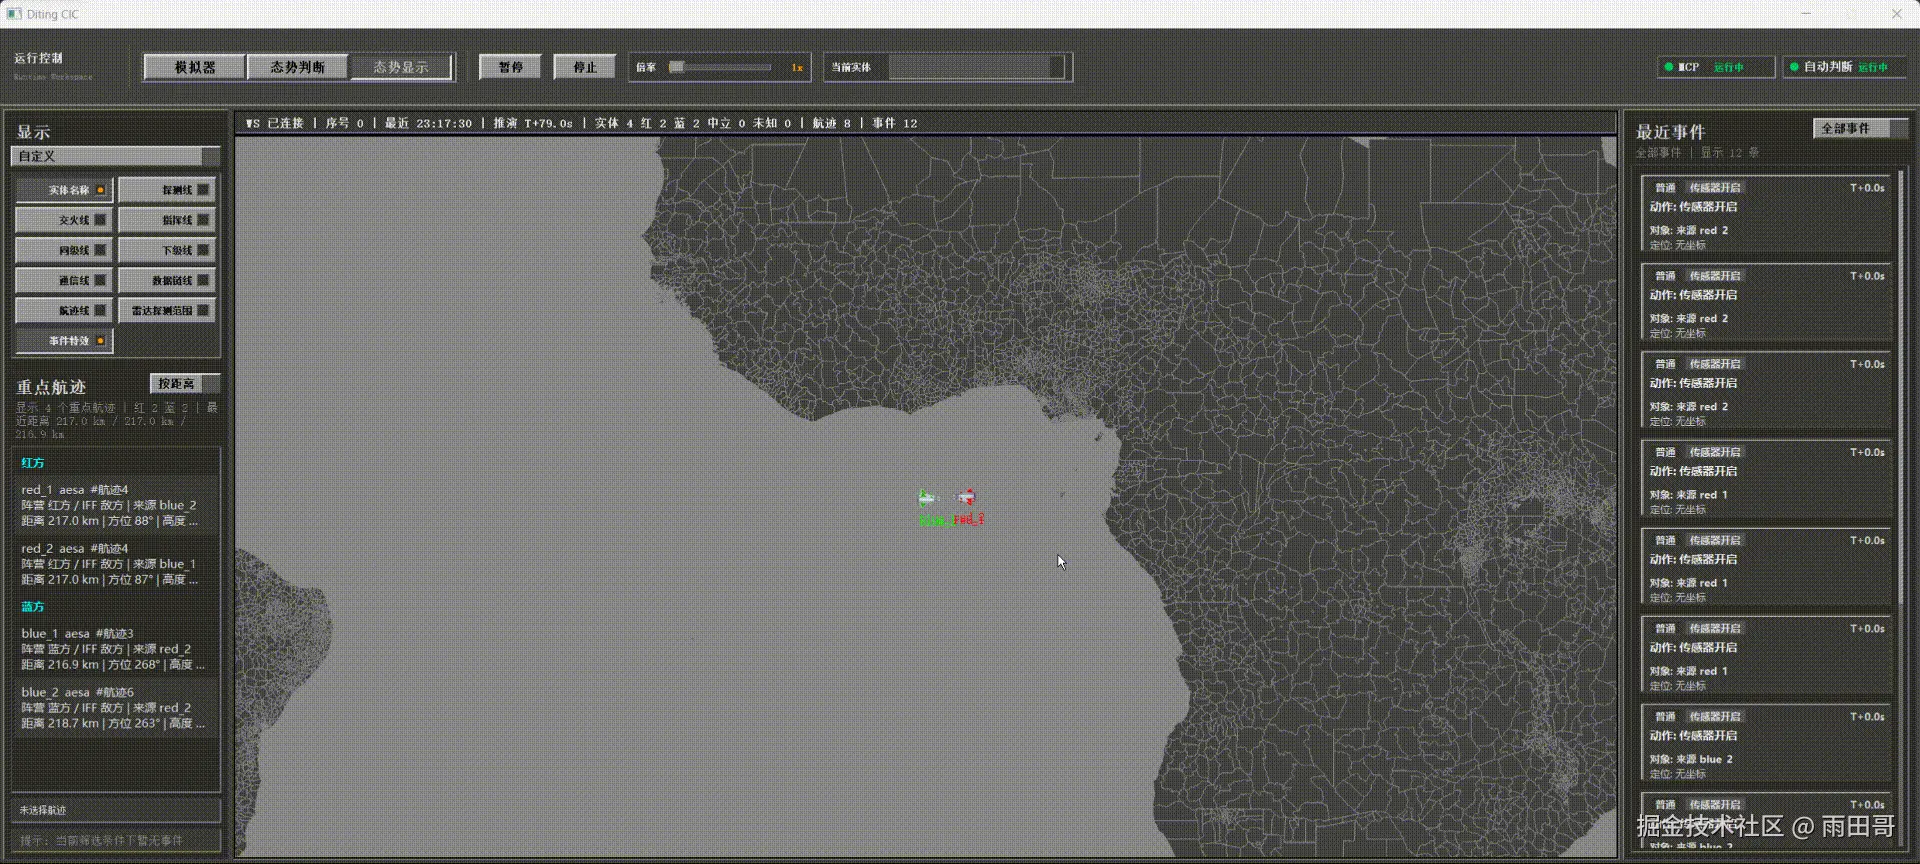Click the 航迹 8 status entry
The height and width of the screenshot is (864, 1920).
(x=832, y=123)
